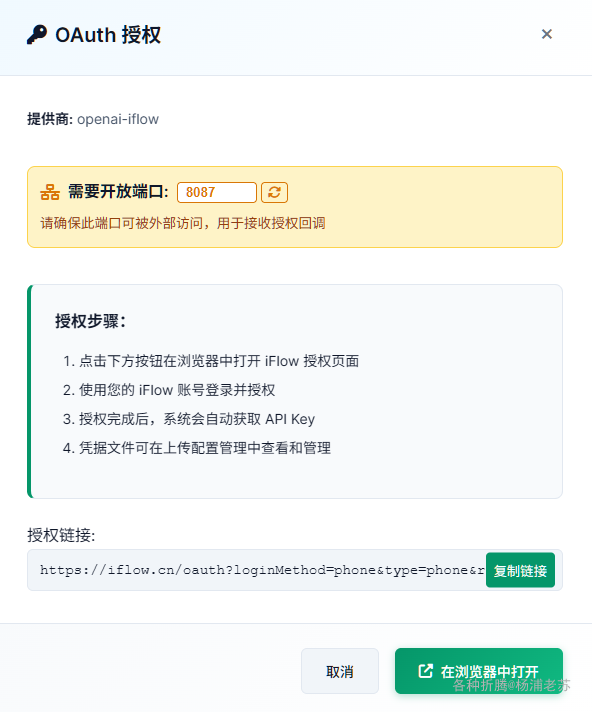Image resolution: width=592 pixels, height=712 pixels.
Task: Click the key icon beside OAuth title
Action: tap(37, 35)
